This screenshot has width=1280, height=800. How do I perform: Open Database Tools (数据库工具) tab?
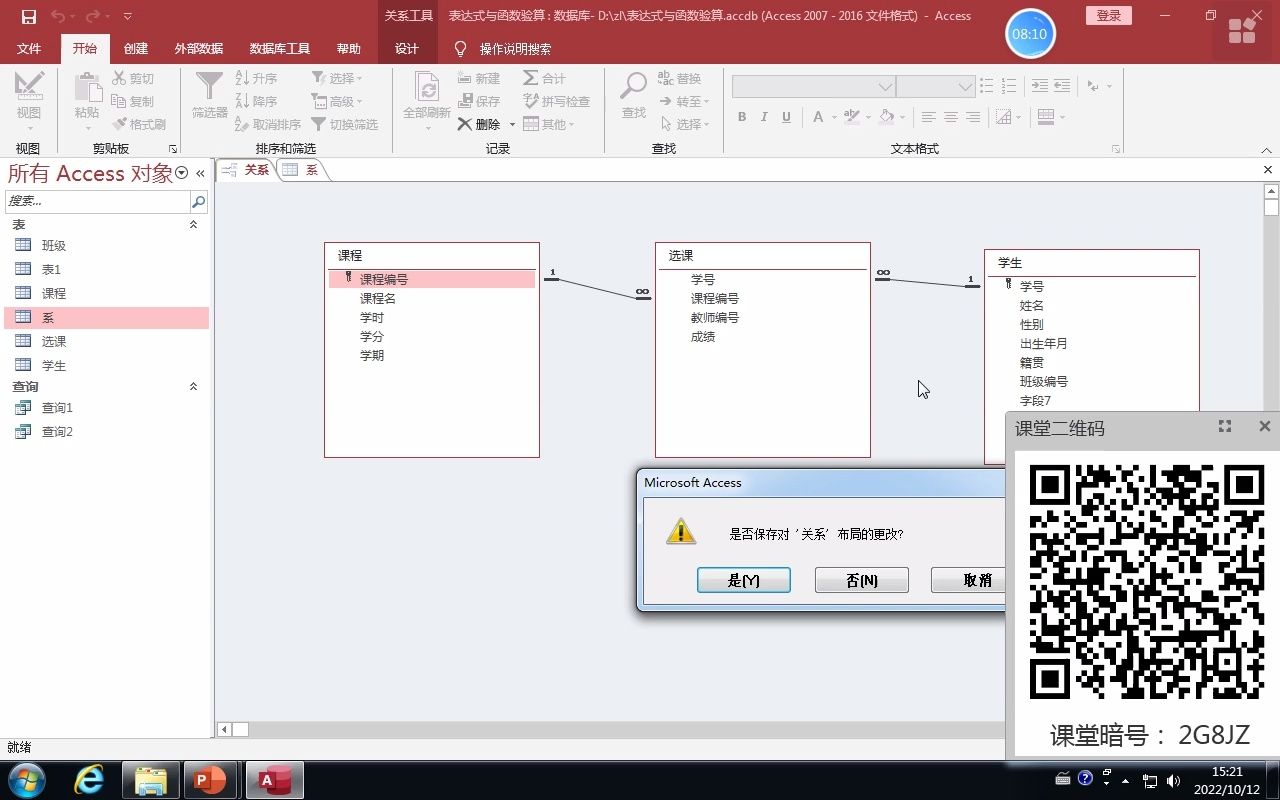[x=280, y=49]
